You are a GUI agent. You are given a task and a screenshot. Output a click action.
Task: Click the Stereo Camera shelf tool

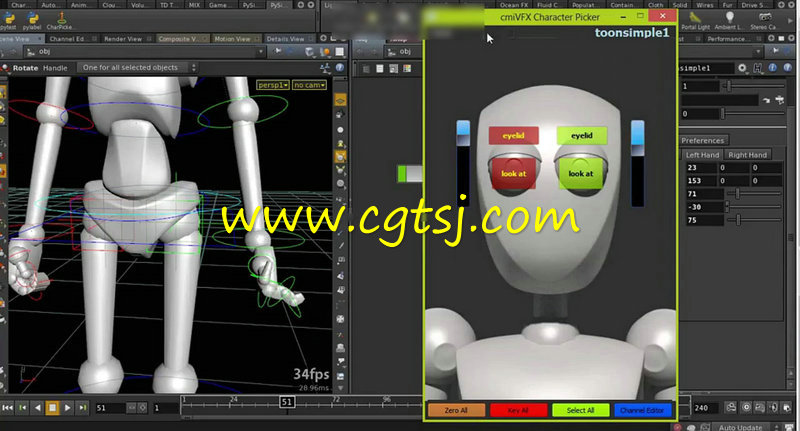click(x=764, y=21)
